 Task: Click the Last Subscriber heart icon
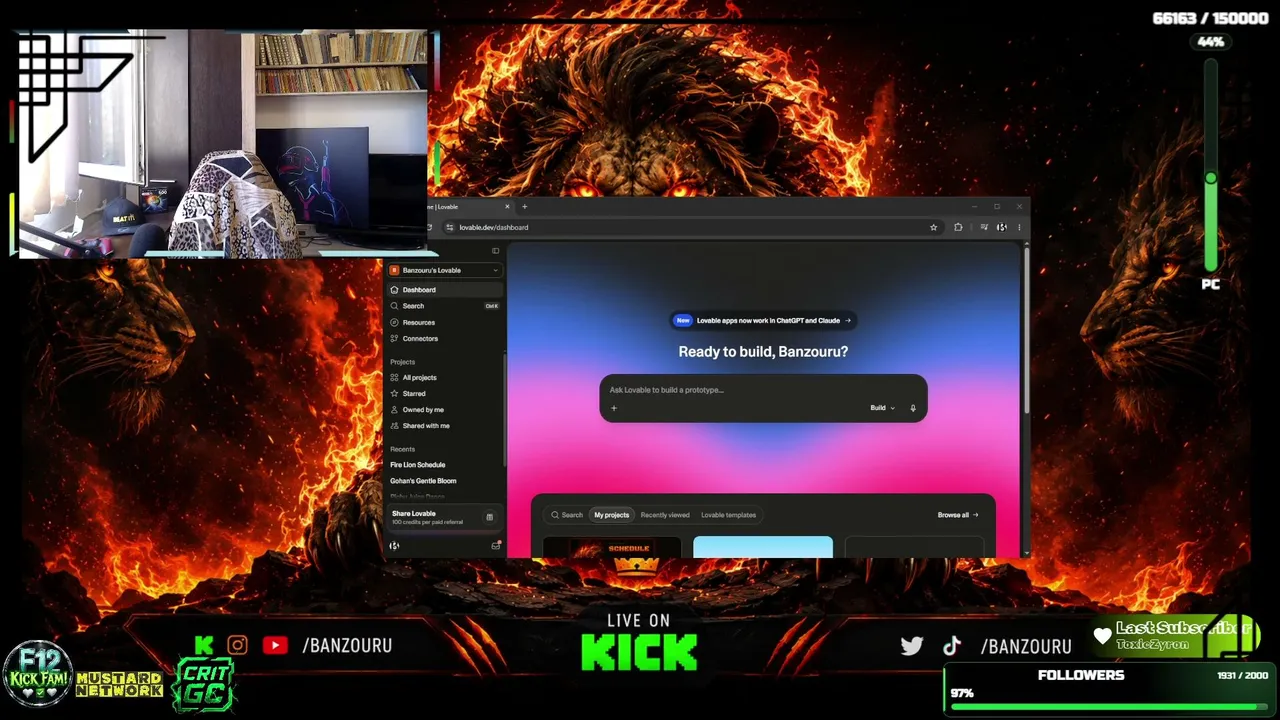pyautogui.click(x=1102, y=636)
